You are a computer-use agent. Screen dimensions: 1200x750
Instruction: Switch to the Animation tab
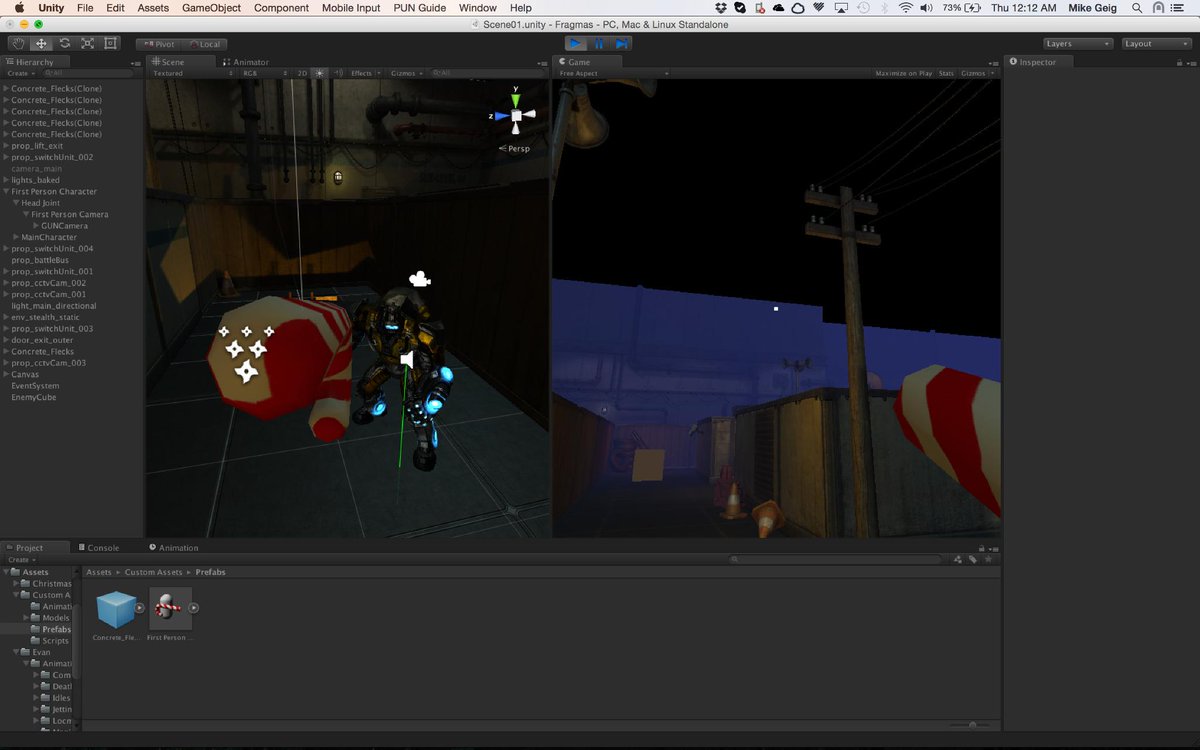pyautogui.click(x=174, y=548)
